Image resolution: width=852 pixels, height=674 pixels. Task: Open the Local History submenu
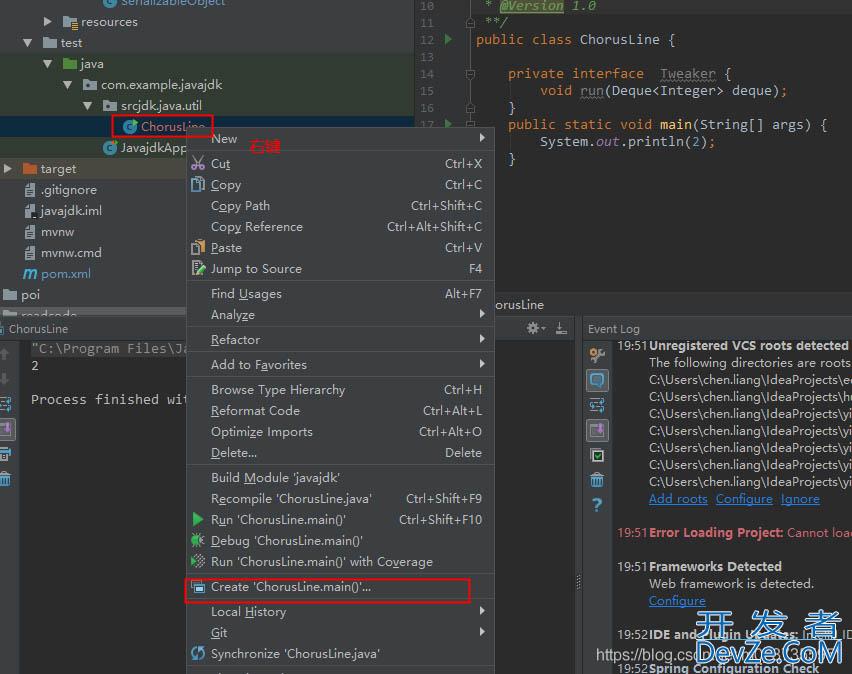[x=341, y=611]
